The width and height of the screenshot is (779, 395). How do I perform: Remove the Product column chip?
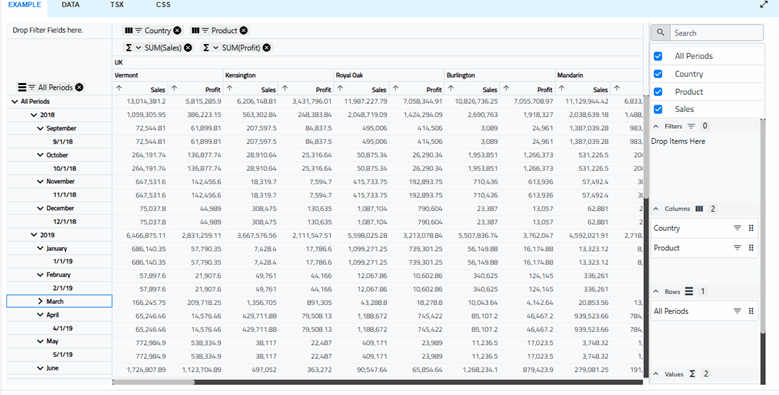[243, 30]
